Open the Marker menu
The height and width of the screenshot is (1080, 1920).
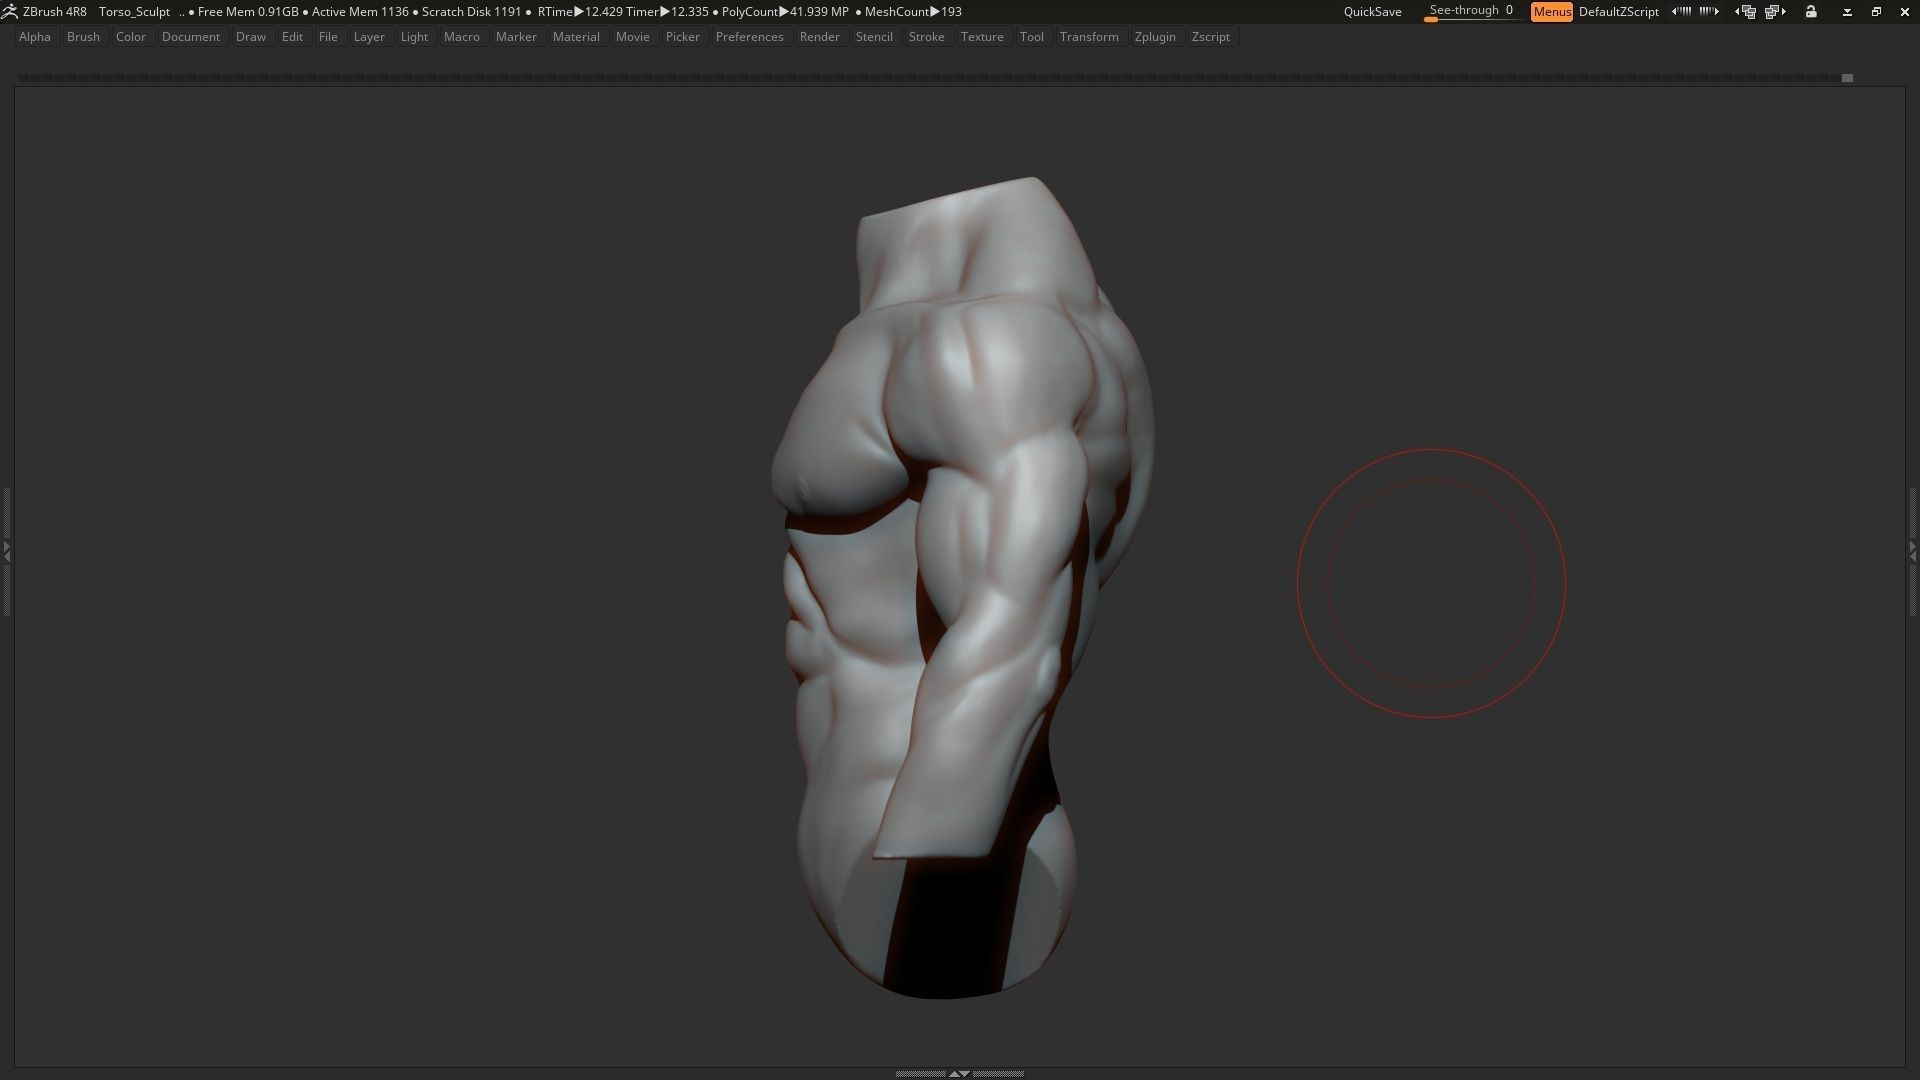point(516,37)
